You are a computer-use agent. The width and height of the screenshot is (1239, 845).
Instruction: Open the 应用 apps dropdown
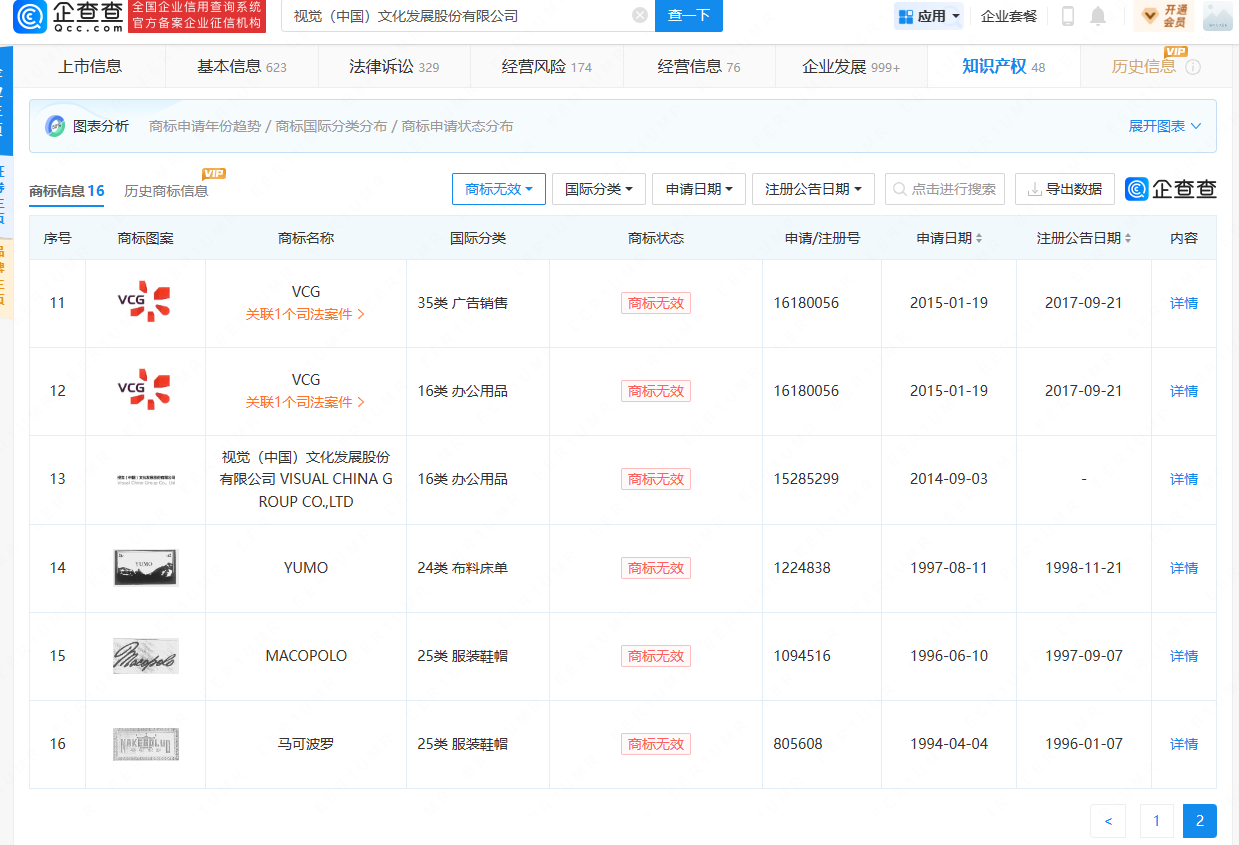pyautogui.click(x=930, y=16)
